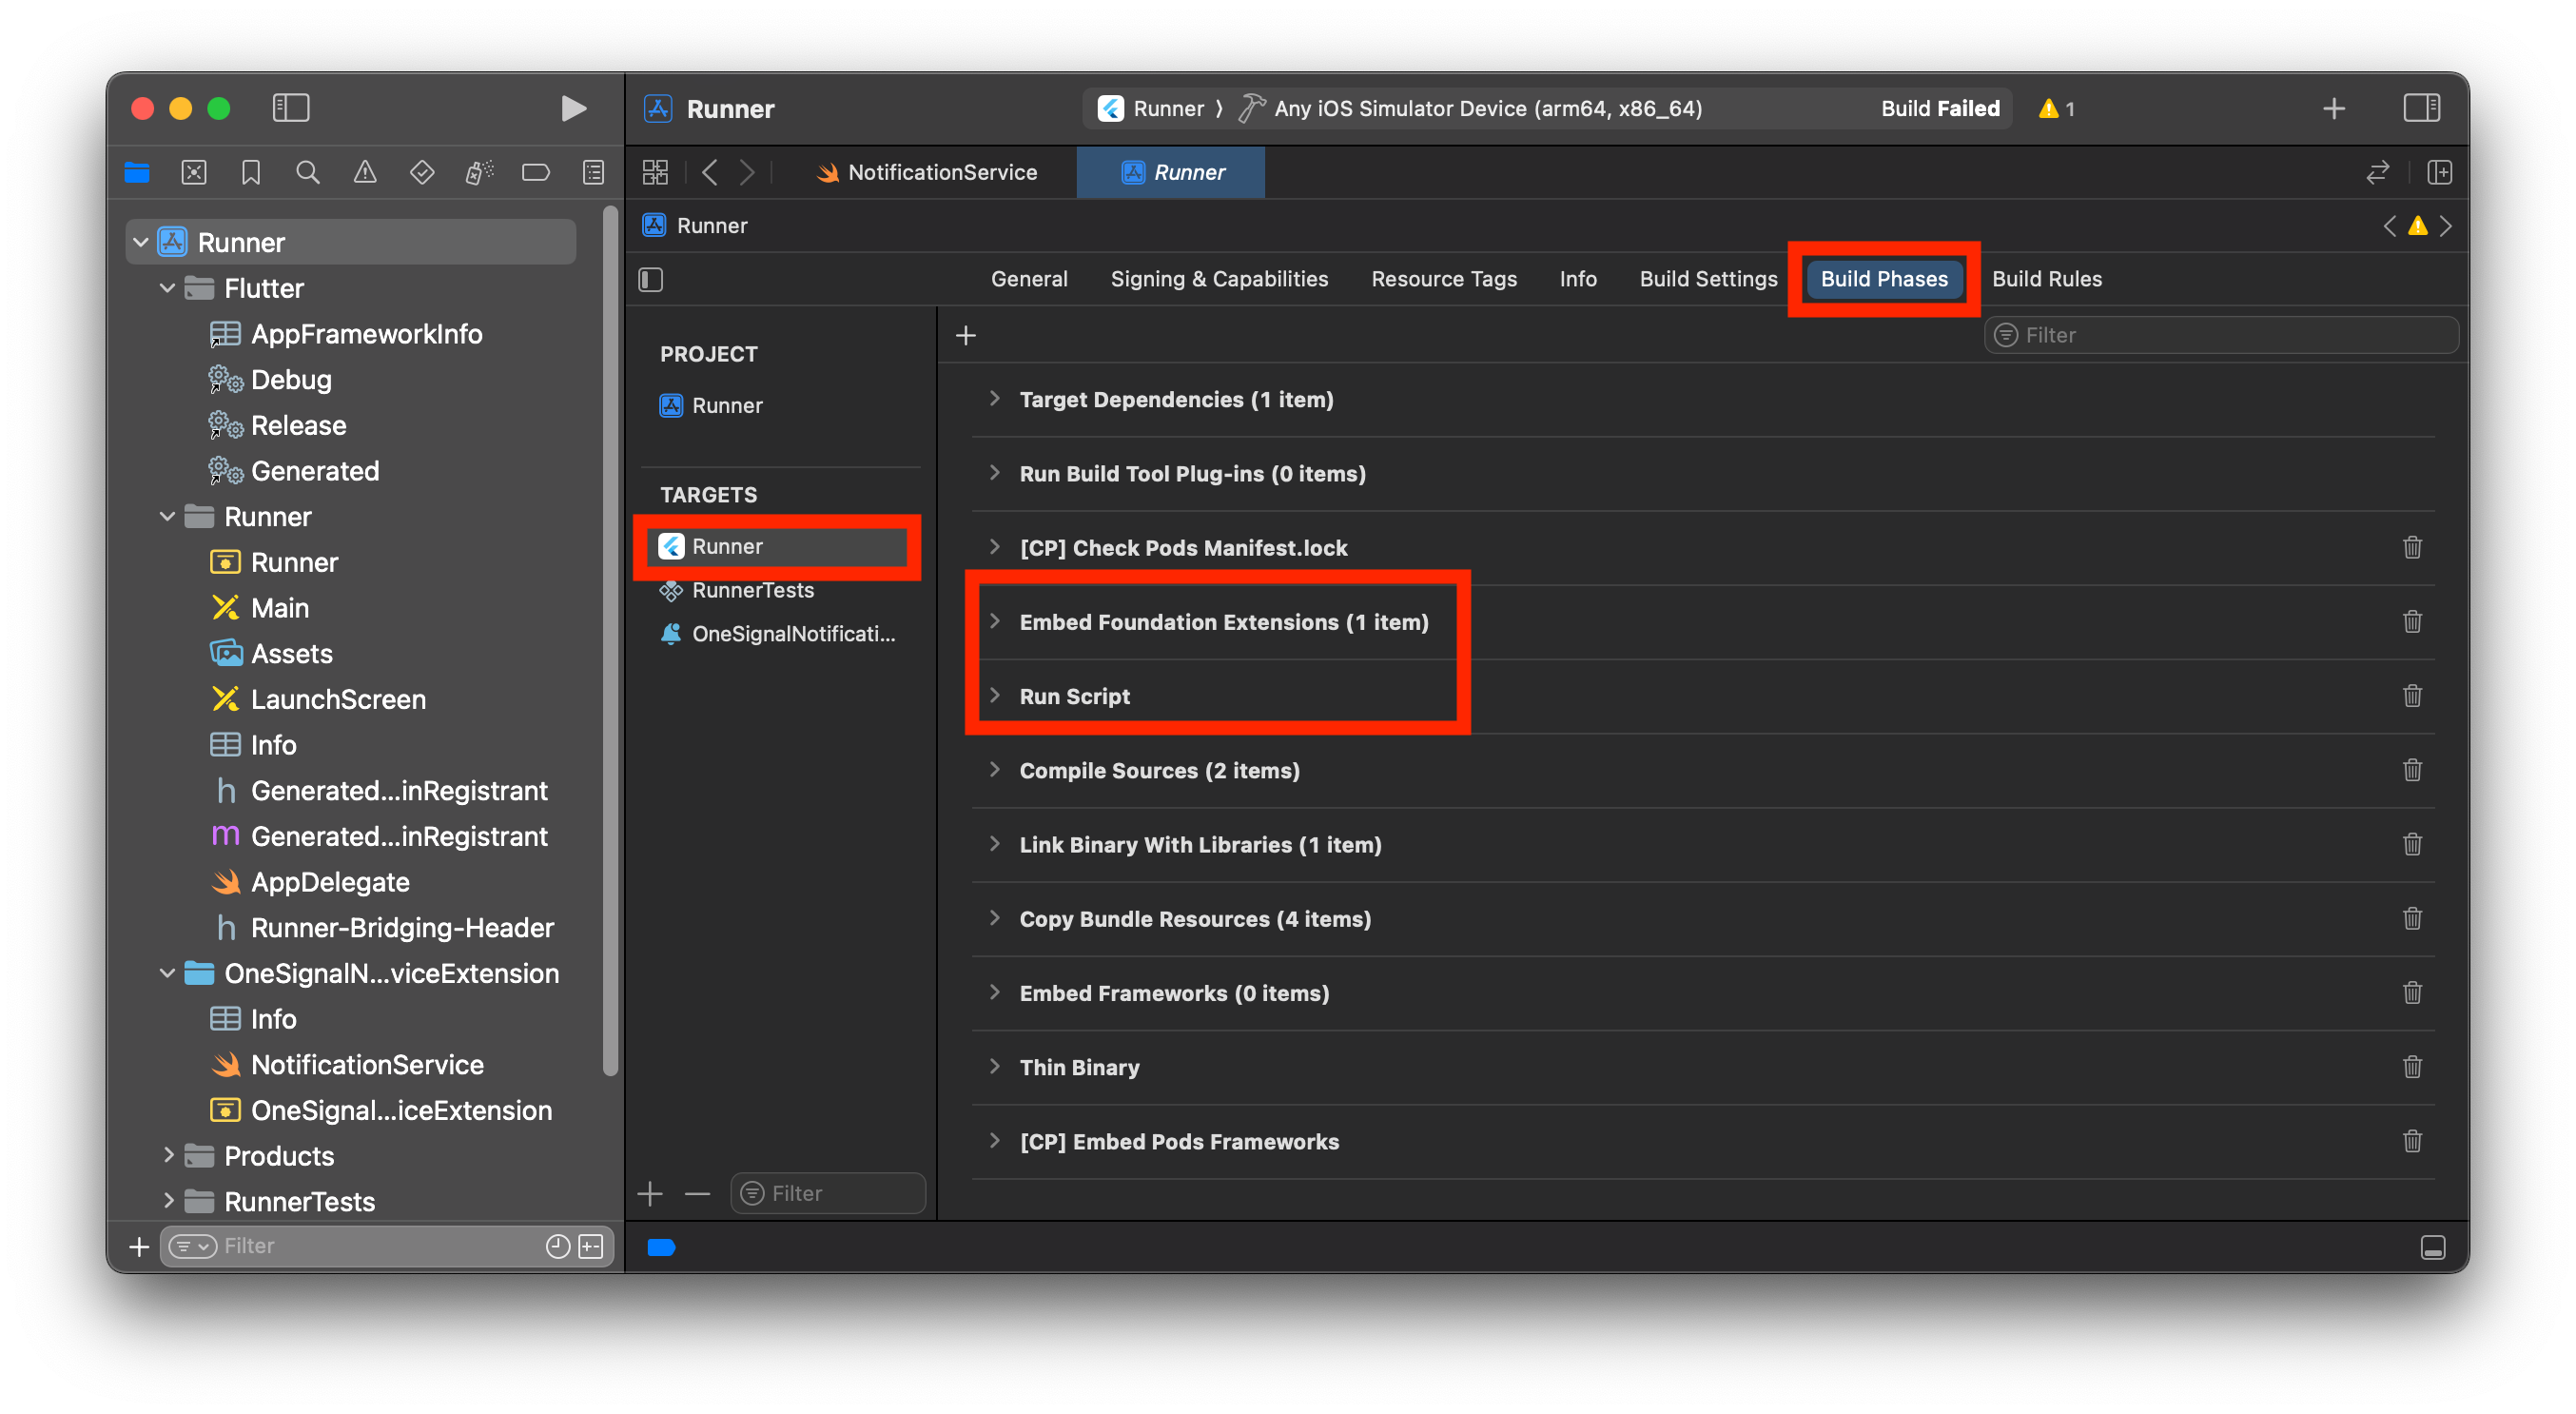Go back in editor history
The height and width of the screenshot is (1414, 2576).
tap(710, 172)
